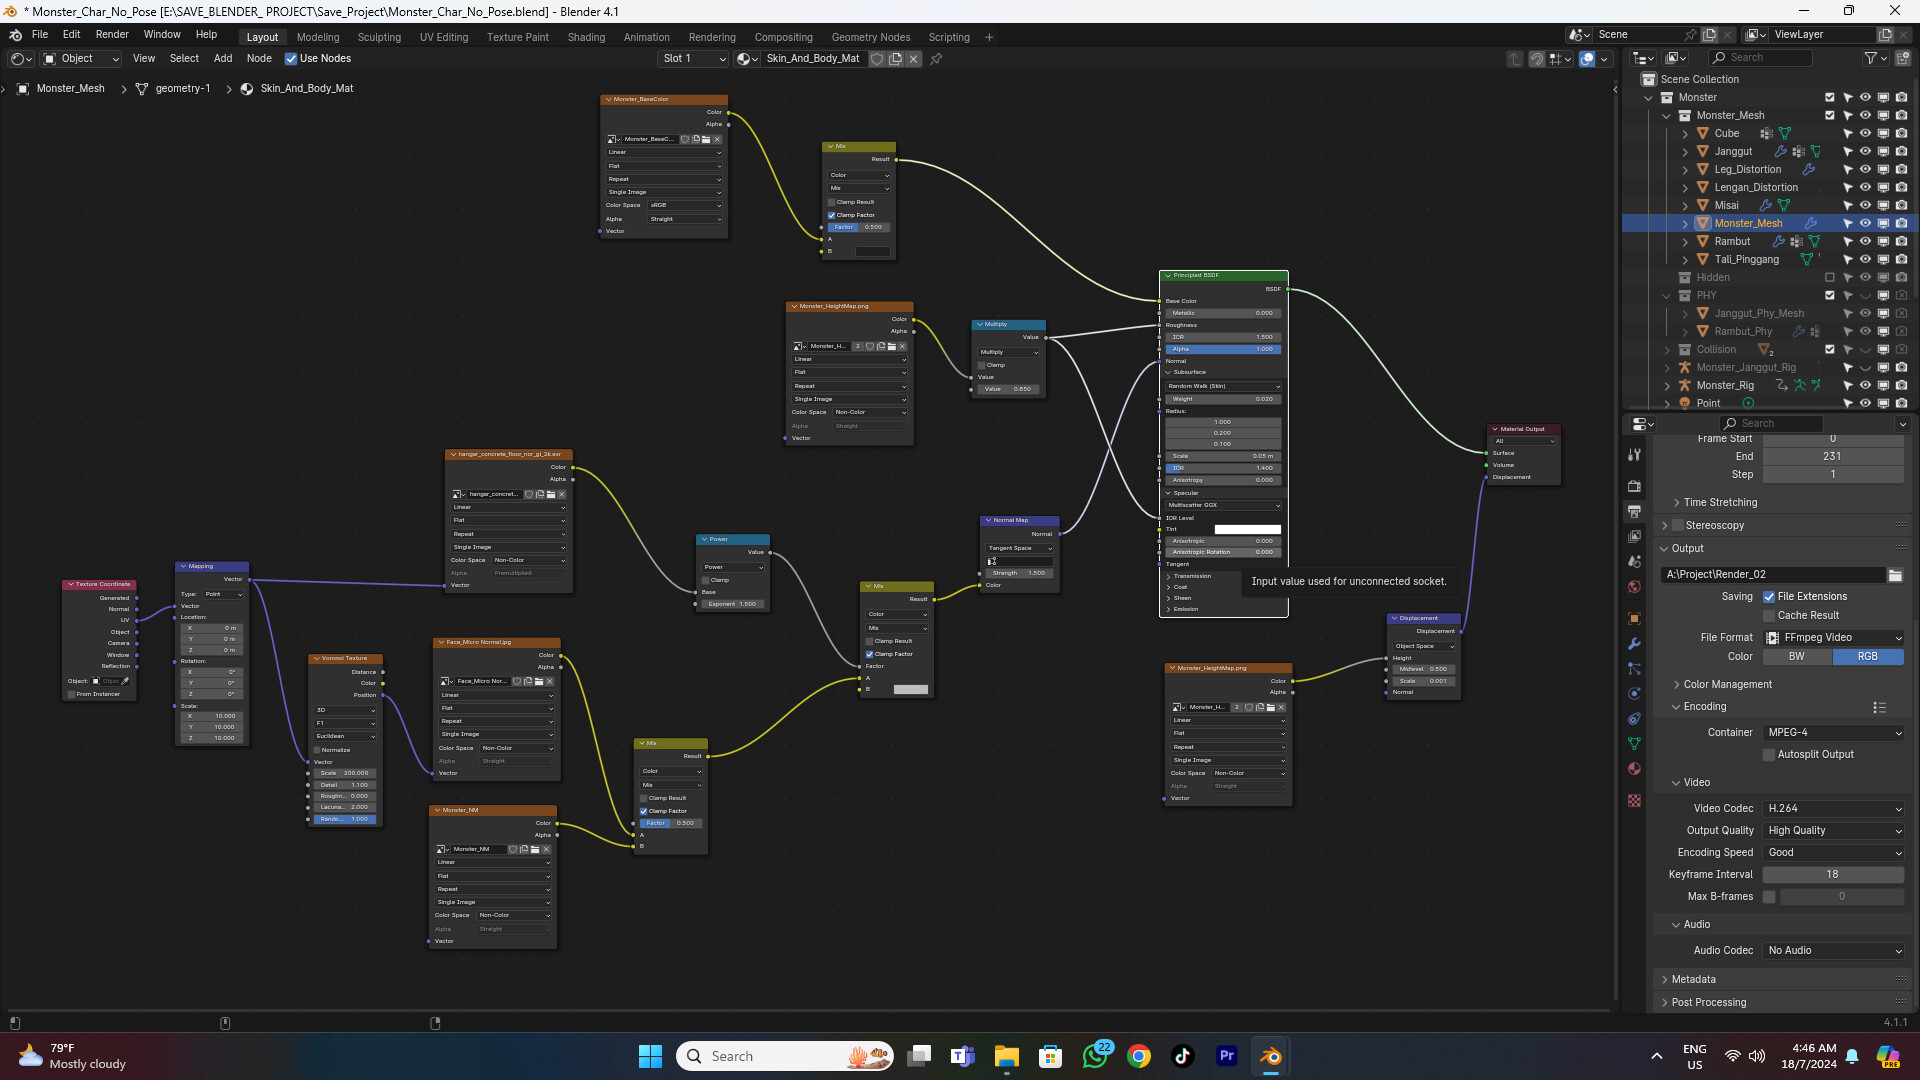Open the World properties tab icon
Screen dimensions: 1920x1080
(x=1634, y=587)
